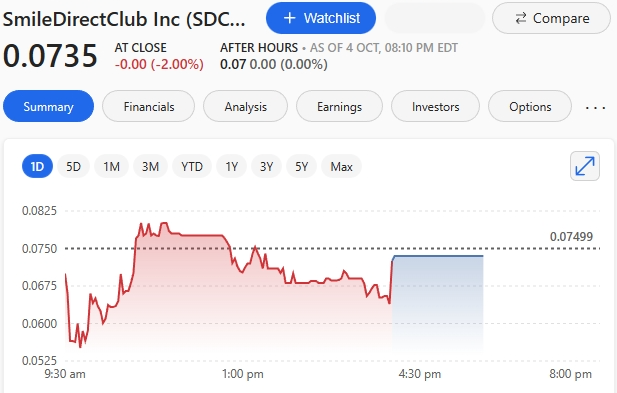Select the 1Y chart range
Viewport: 617px width, 393px height.
click(231, 166)
